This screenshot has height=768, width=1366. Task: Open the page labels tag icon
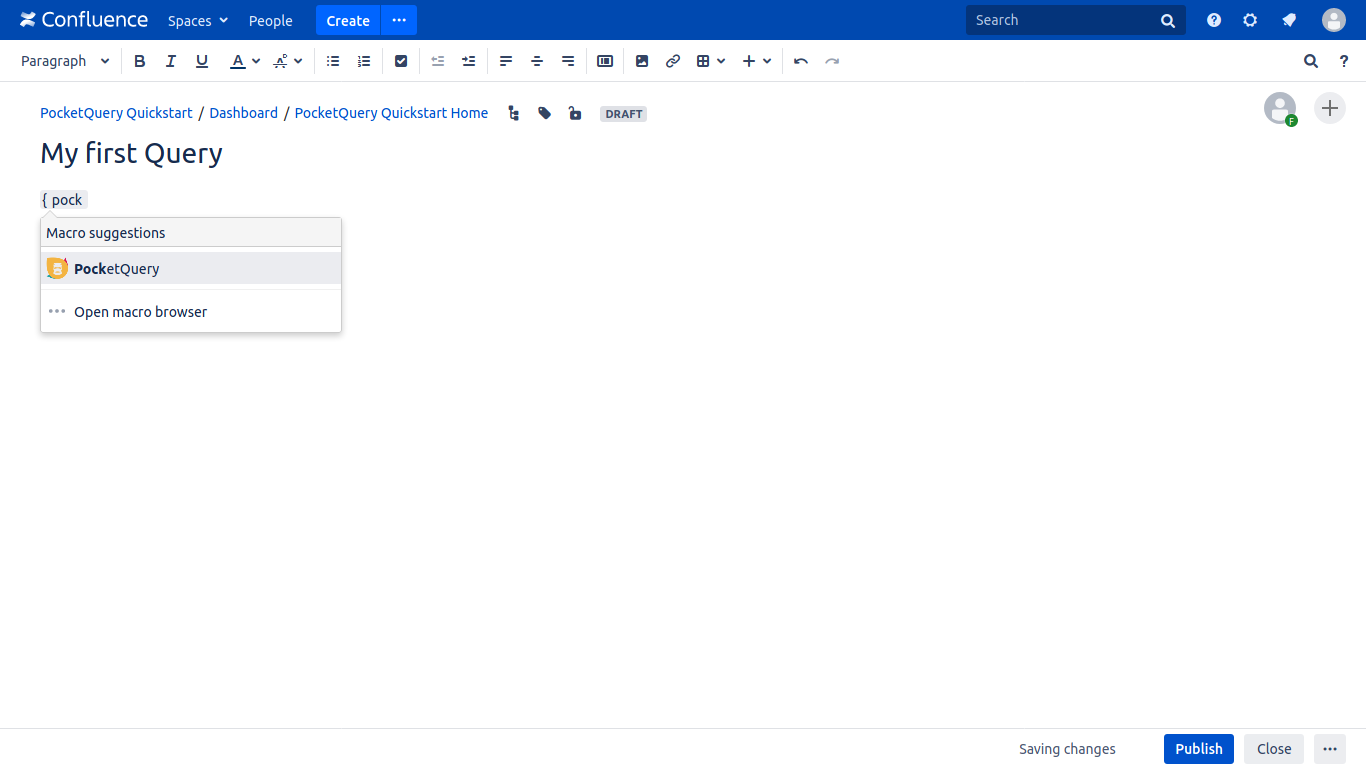coord(544,114)
